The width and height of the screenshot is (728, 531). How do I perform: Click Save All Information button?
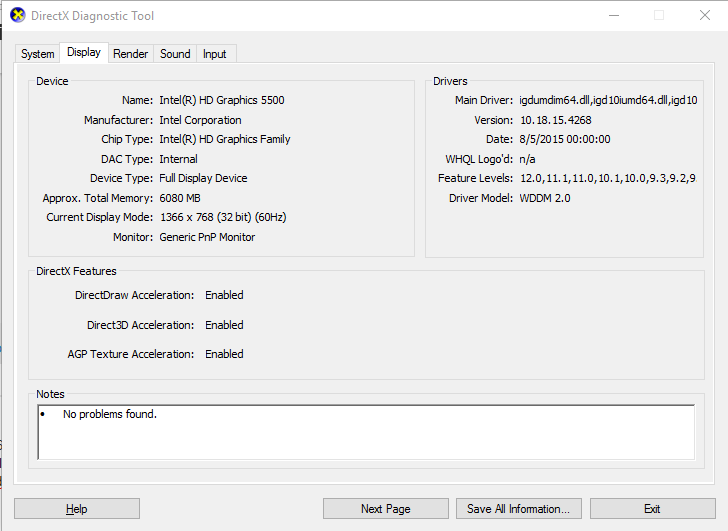click(519, 509)
